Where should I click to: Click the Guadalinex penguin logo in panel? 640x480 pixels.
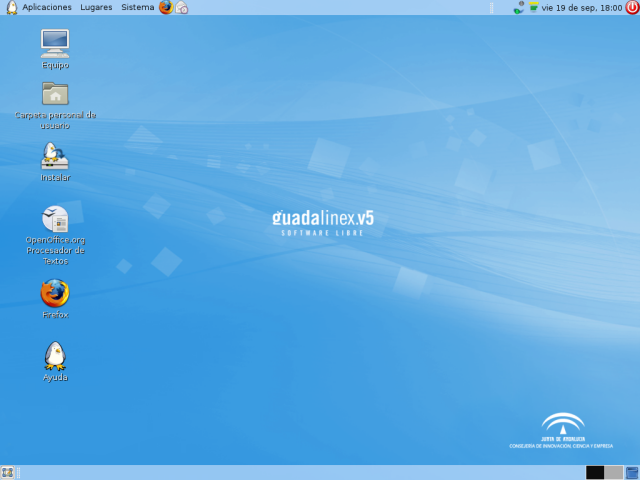(11, 7)
